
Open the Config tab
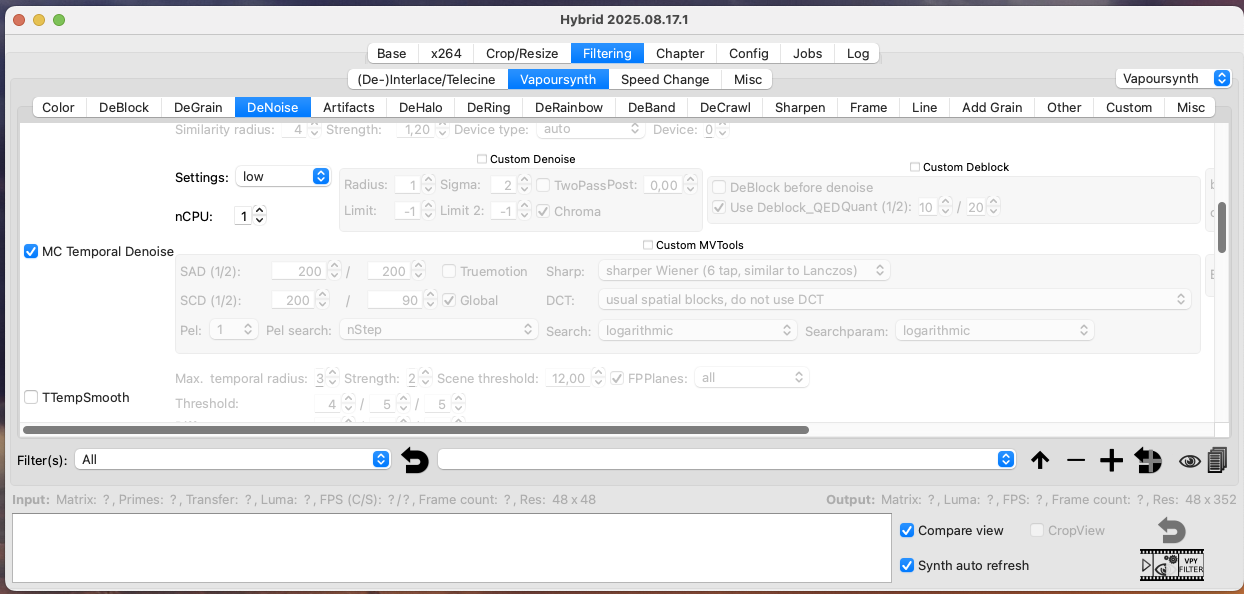tap(749, 53)
